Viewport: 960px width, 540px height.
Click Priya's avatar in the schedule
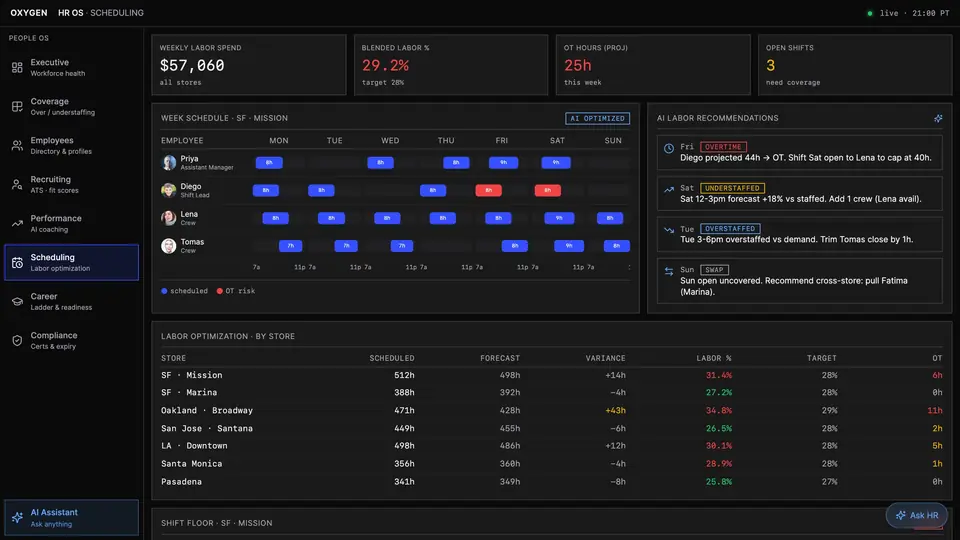pyautogui.click(x=168, y=163)
